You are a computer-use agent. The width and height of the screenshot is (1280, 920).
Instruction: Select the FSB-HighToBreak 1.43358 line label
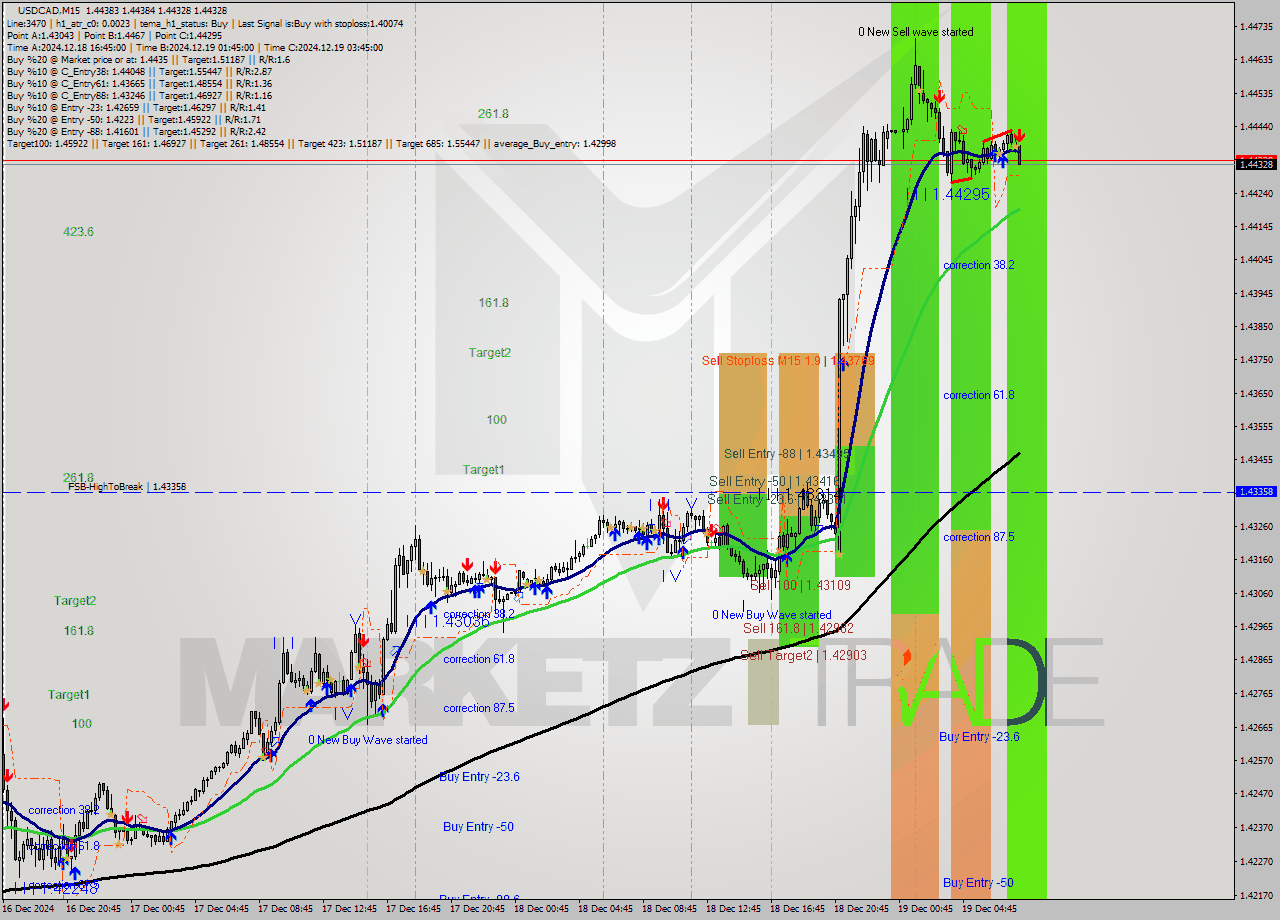127,487
